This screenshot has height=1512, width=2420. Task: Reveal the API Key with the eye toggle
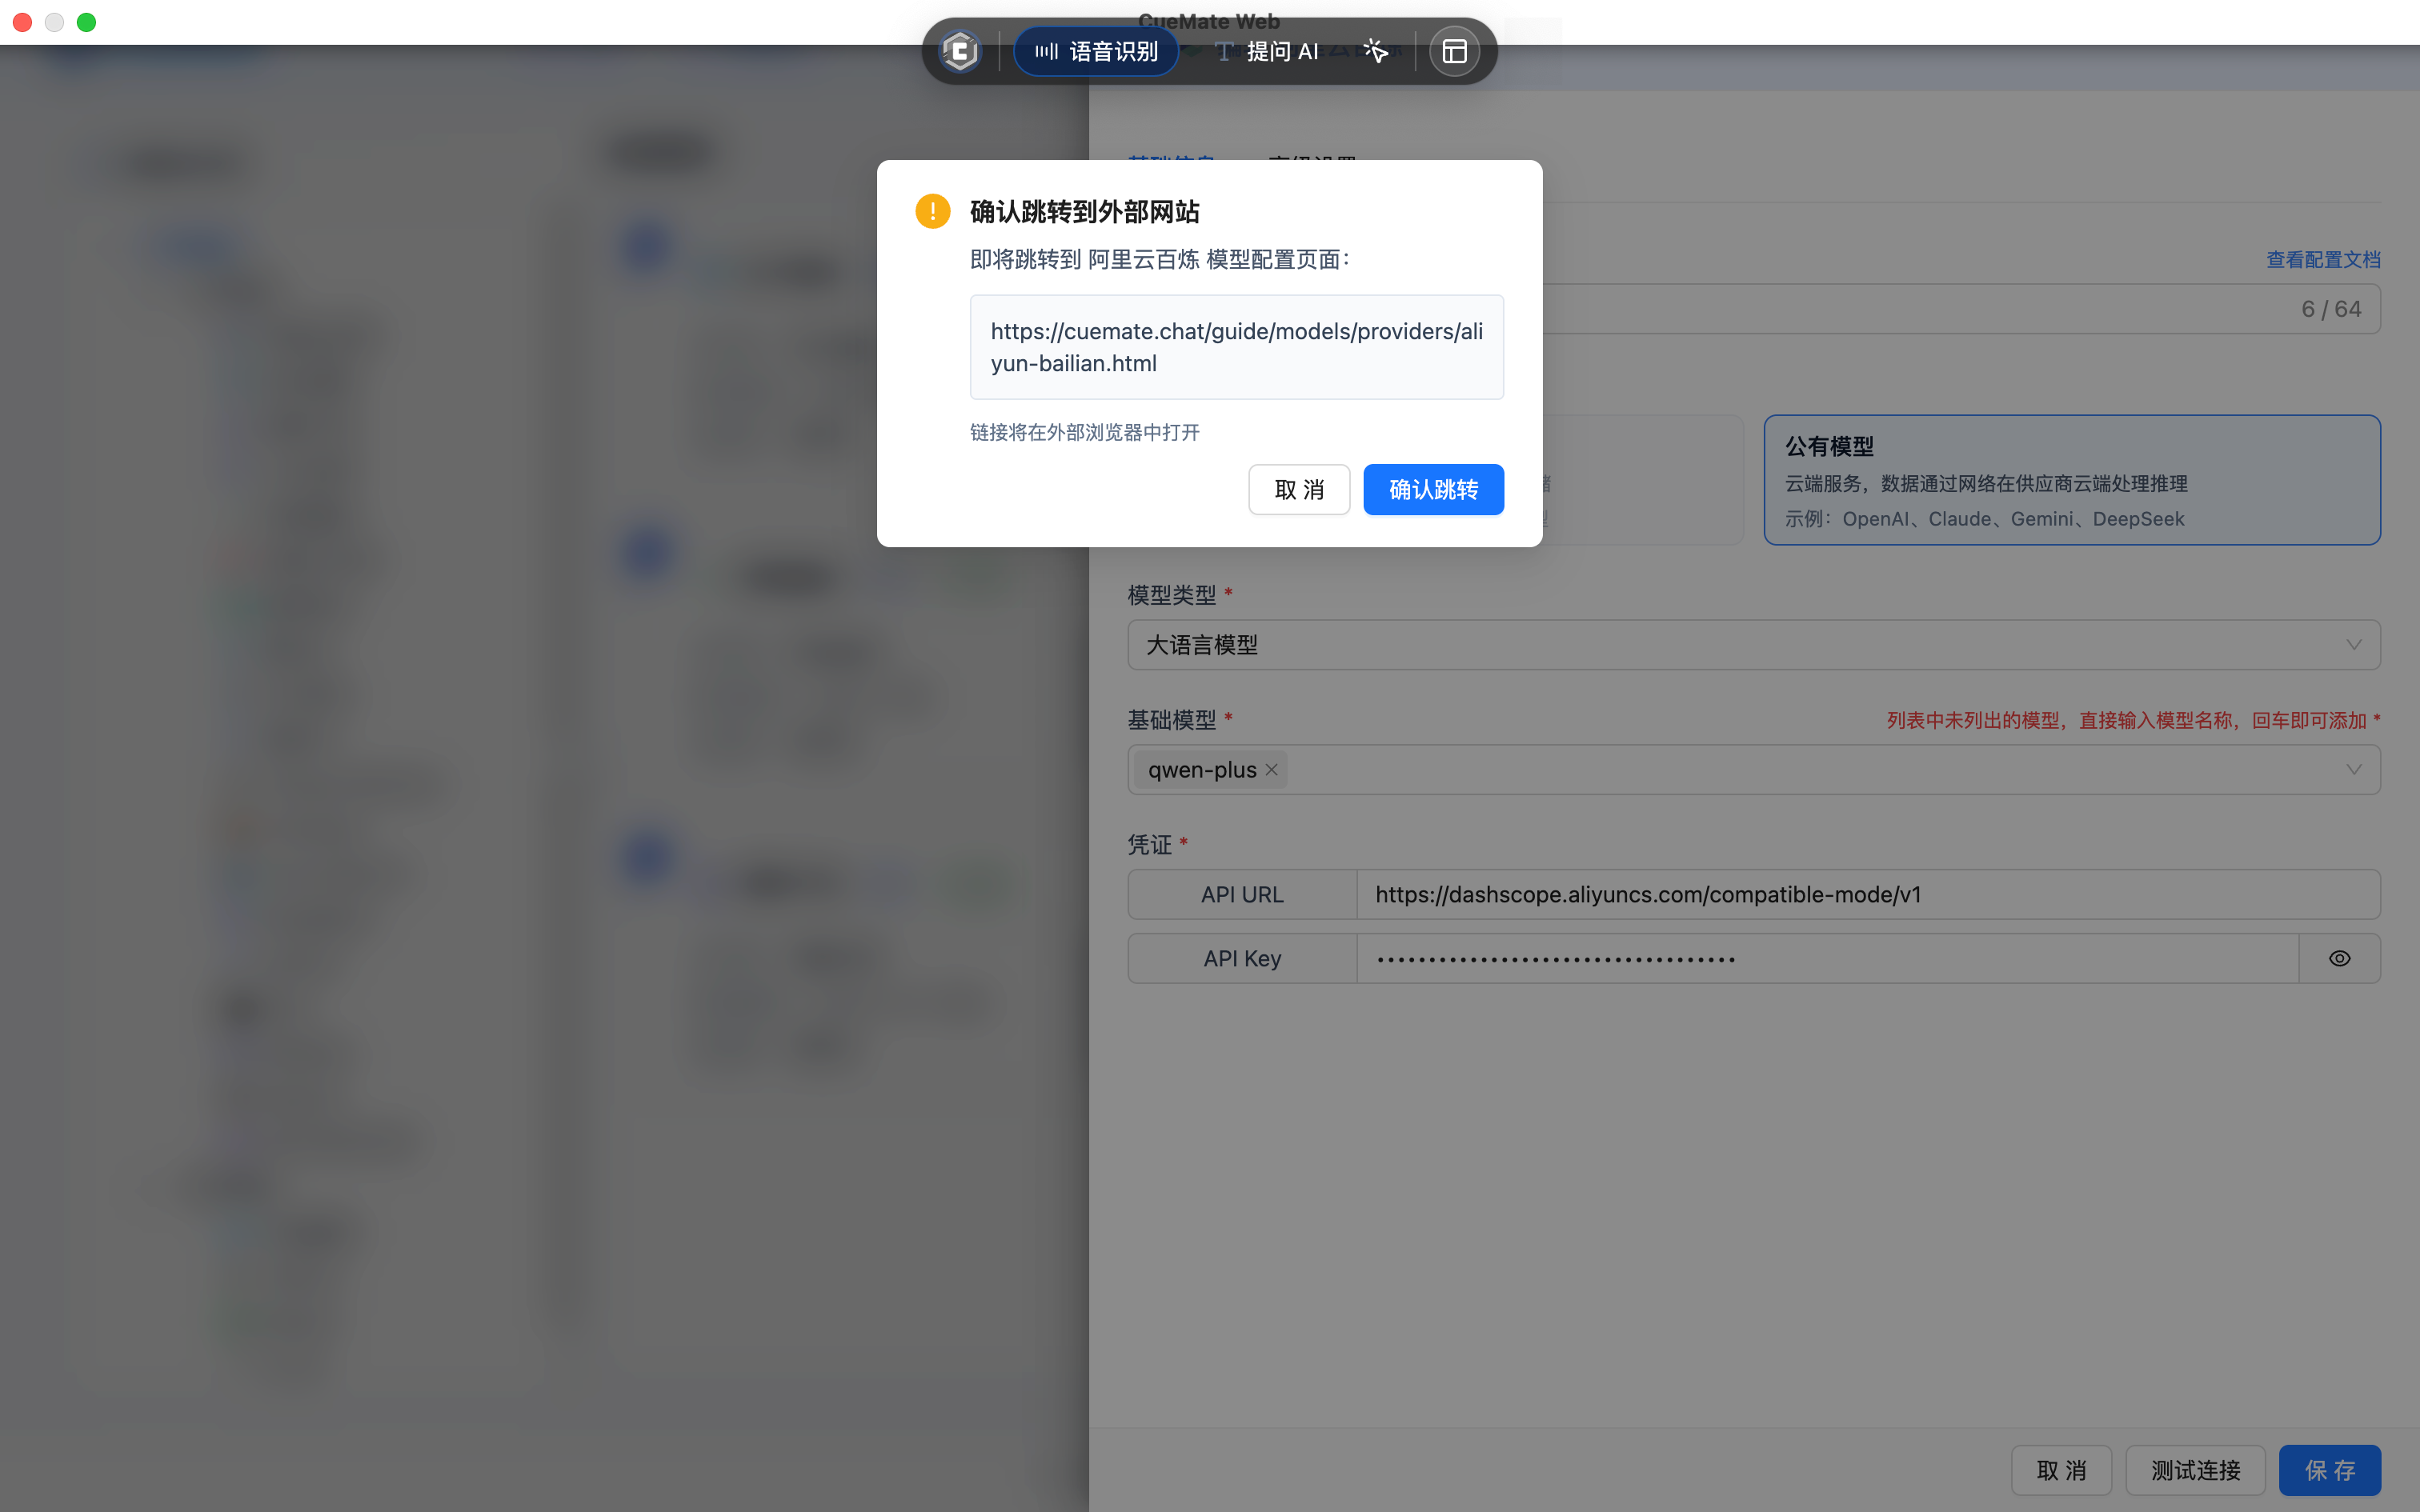2339,958
